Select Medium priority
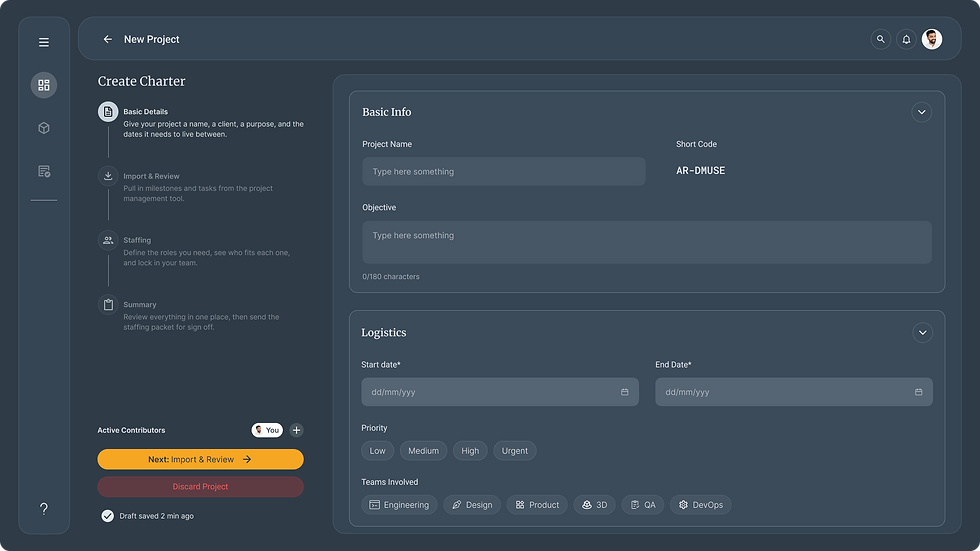 click(x=423, y=451)
